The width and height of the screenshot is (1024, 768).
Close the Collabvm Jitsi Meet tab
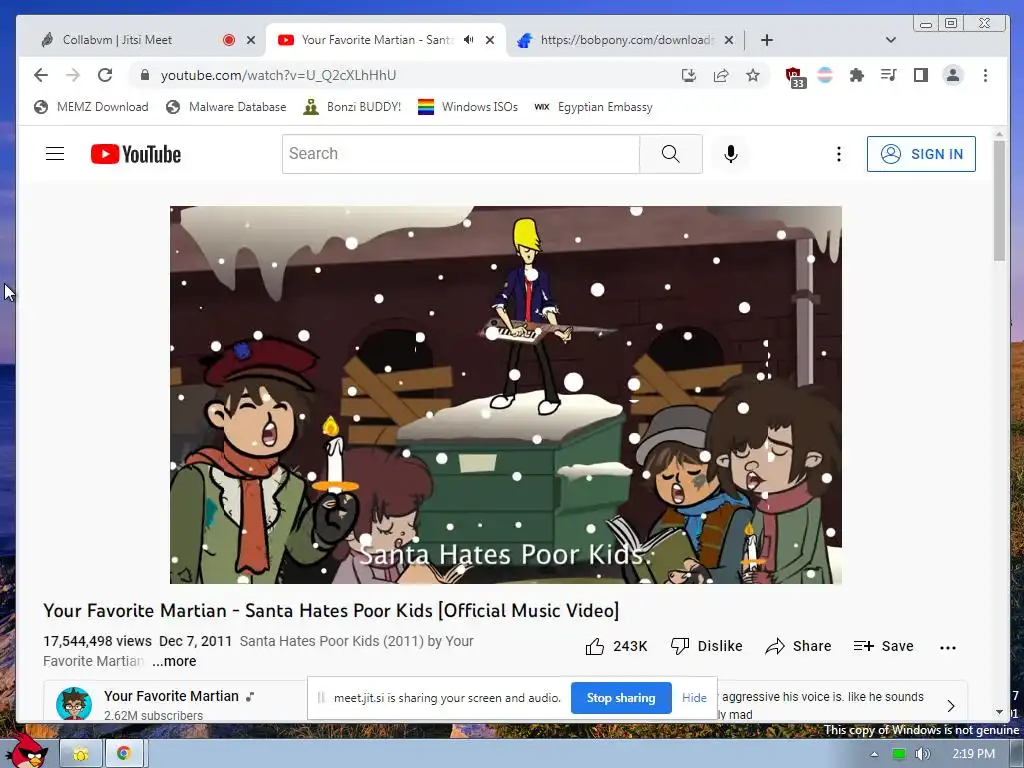coord(251,40)
